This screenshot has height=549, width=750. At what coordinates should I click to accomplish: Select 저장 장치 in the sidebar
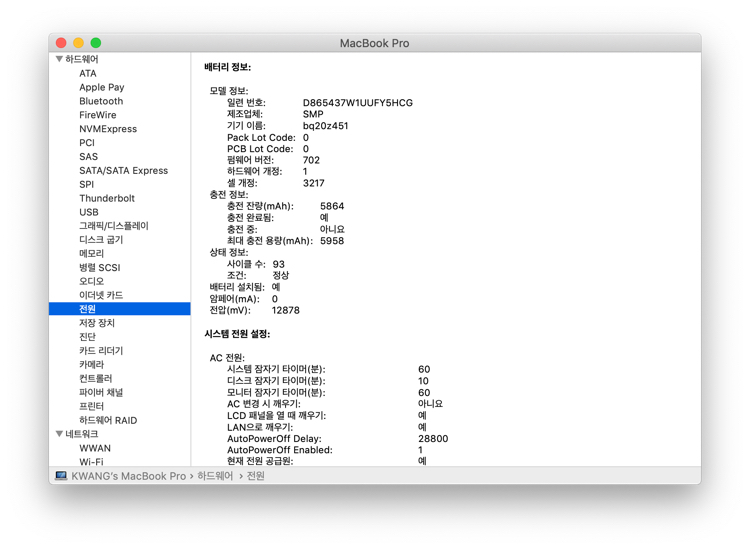pyautogui.click(x=97, y=323)
